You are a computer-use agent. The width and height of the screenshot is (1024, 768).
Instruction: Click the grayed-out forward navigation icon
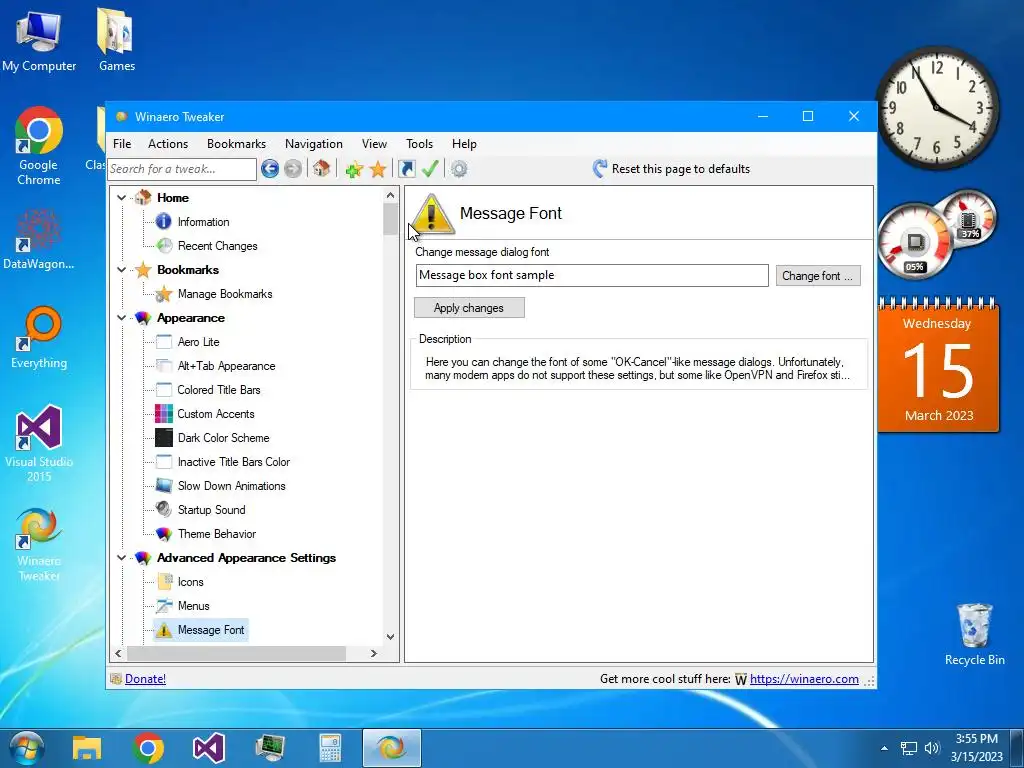pyautogui.click(x=293, y=169)
